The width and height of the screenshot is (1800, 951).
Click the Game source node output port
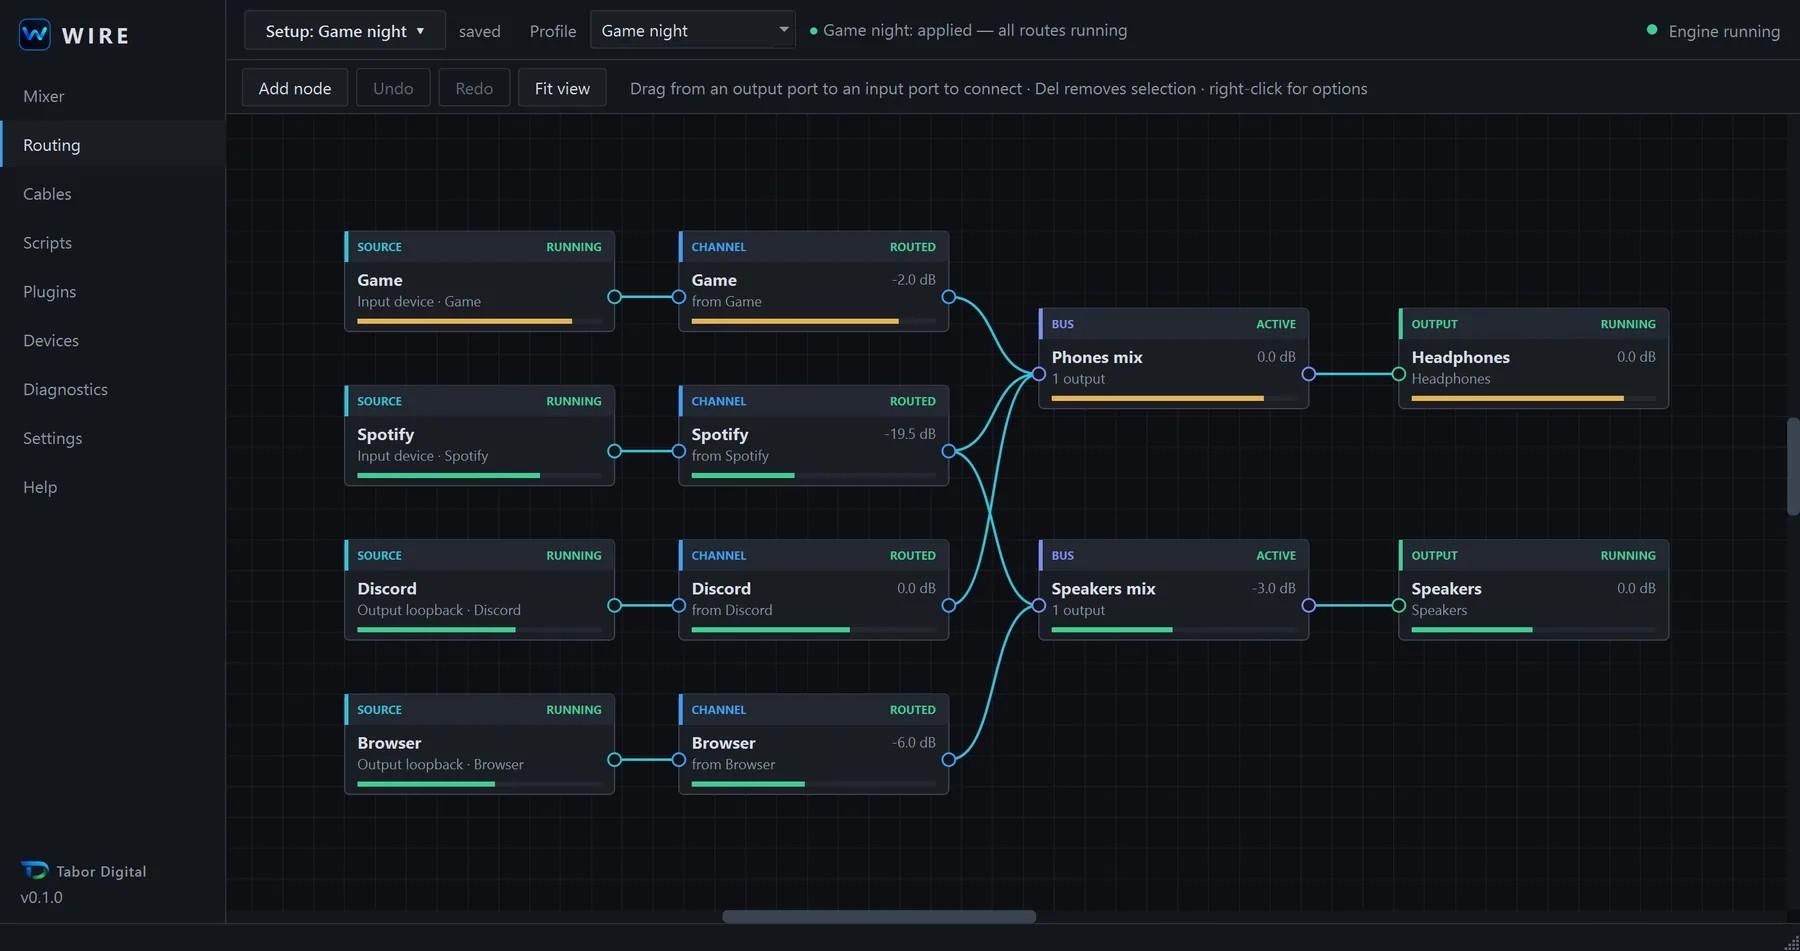(615, 297)
